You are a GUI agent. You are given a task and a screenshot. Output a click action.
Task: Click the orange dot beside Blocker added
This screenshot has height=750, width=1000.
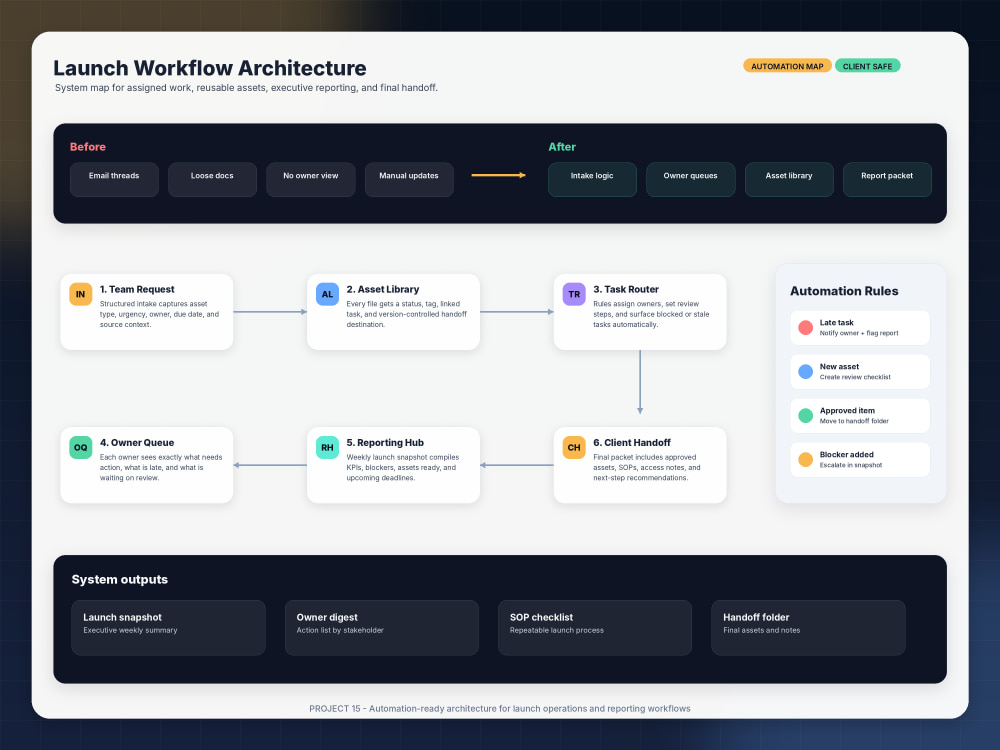click(x=805, y=459)
